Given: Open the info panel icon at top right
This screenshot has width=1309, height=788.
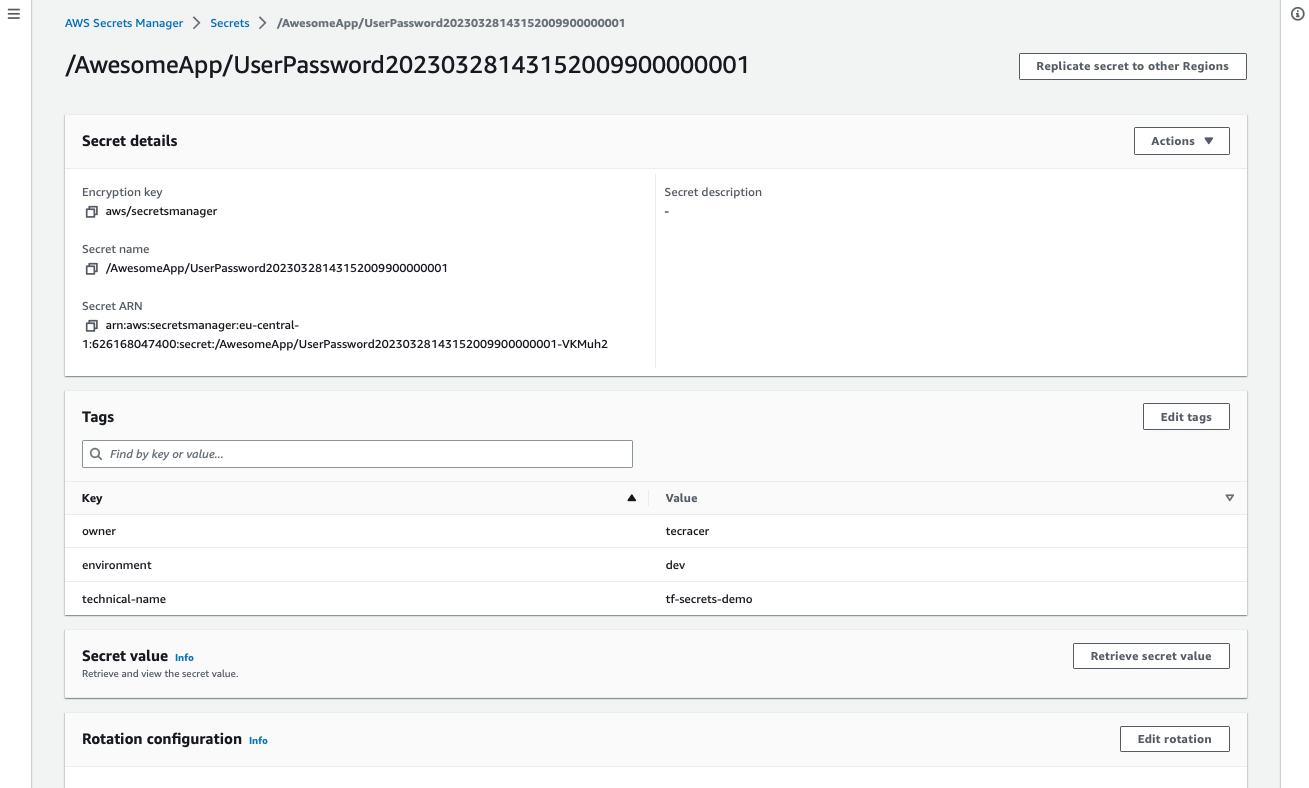Looking at the screenshot, I should click(x=1297, y=16).
